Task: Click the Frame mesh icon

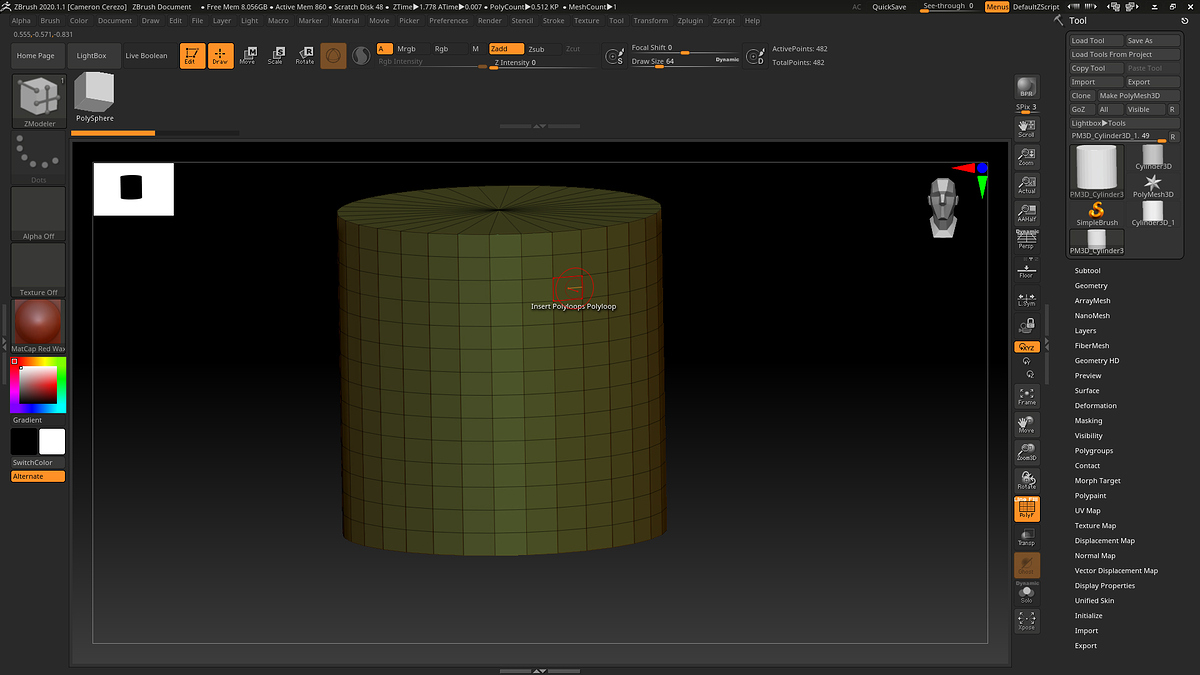Action: [x=1026, y=396]
